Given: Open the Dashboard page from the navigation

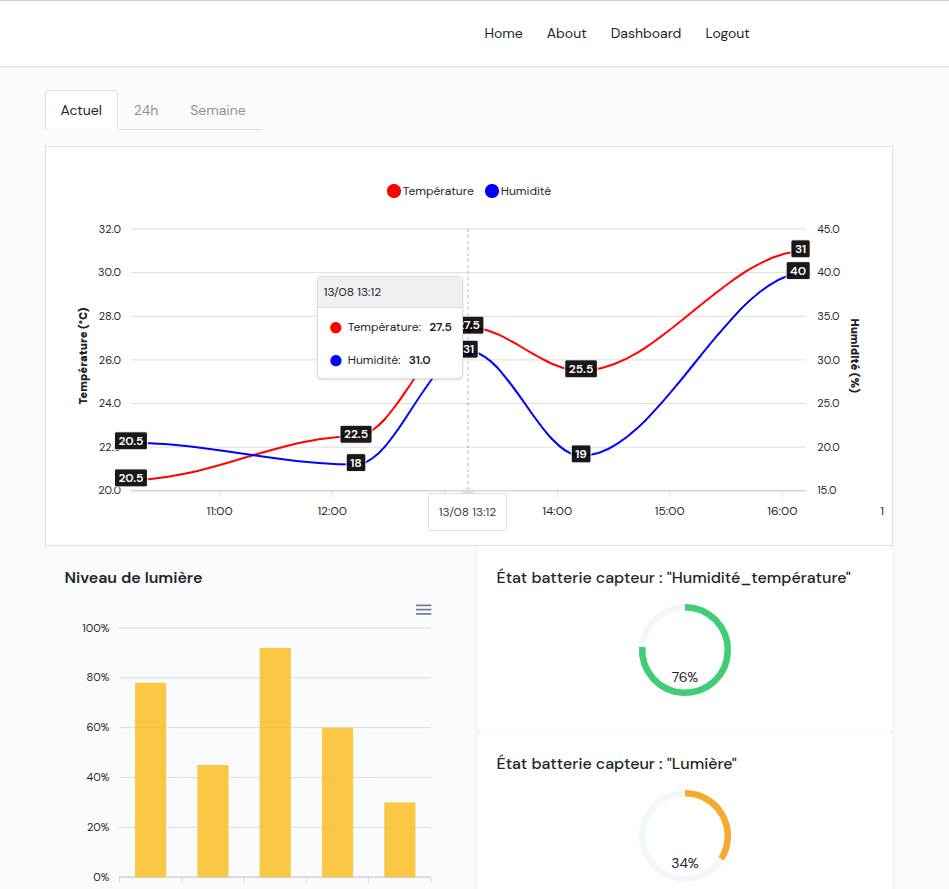Looking at the screenshot, I should click(x=645, y=33).
